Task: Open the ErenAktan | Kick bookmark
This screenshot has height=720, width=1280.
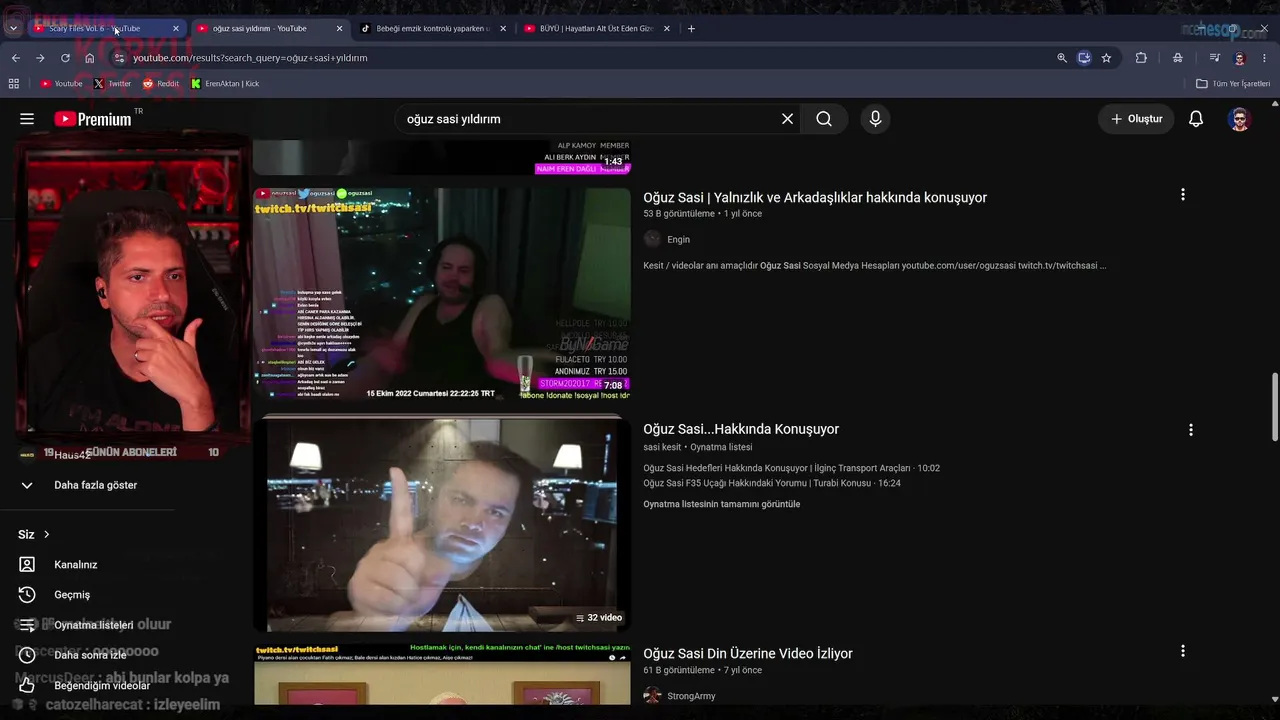Action: (x=225, y=84)
